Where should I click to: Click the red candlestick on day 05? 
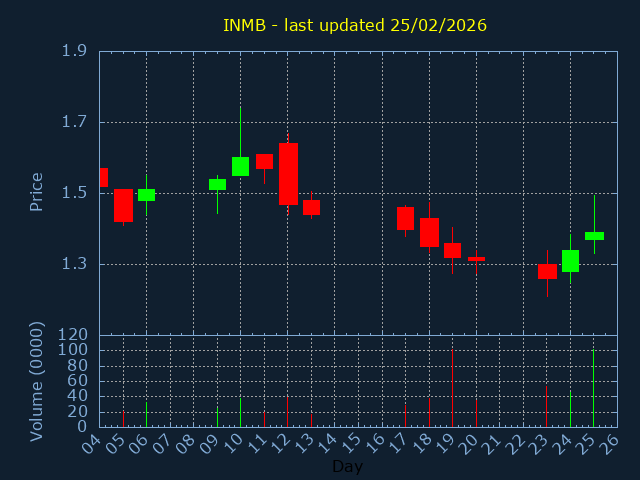click(123, 205)
